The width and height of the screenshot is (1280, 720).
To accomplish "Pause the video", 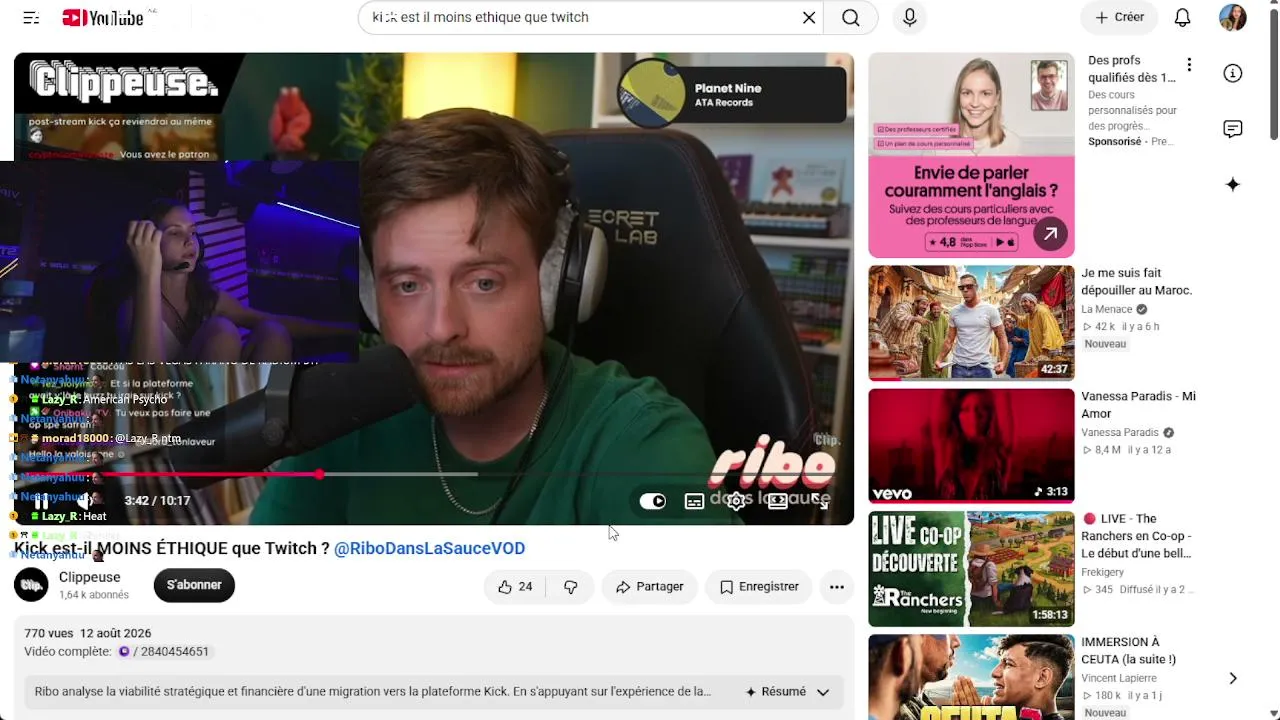I will click(x=41, y=501).
